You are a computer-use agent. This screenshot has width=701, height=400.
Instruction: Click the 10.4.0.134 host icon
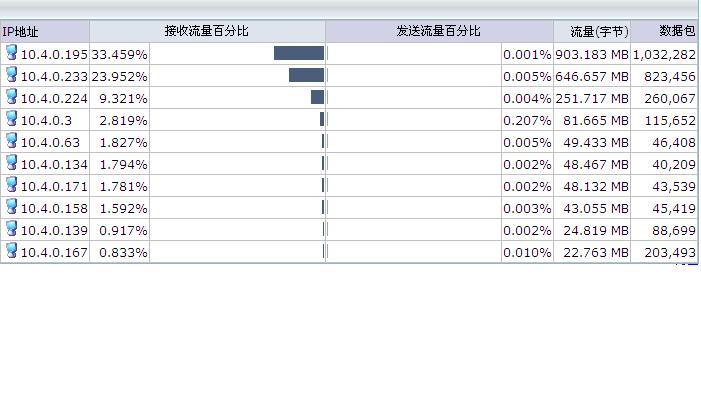[12, 162]
